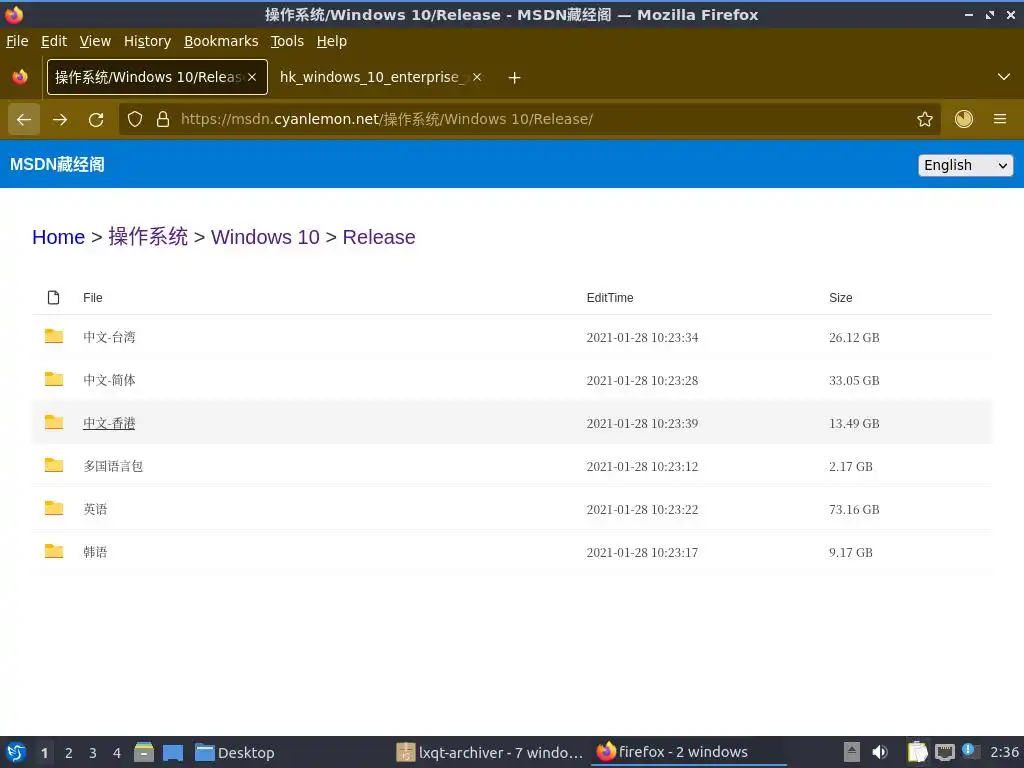Open the file manager taskbar icon
This screenshot has height=768, width=1024.
144,752
